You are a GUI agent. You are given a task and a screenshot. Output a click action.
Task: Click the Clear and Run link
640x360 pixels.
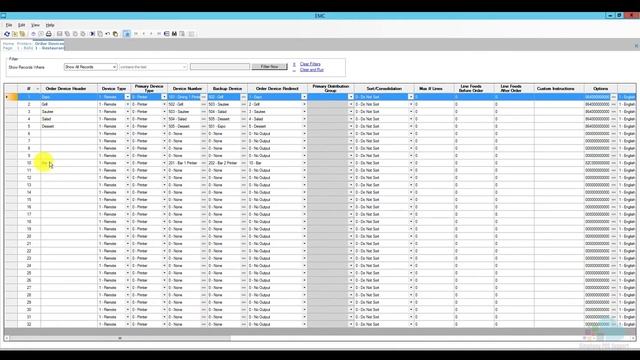[312, 70]
